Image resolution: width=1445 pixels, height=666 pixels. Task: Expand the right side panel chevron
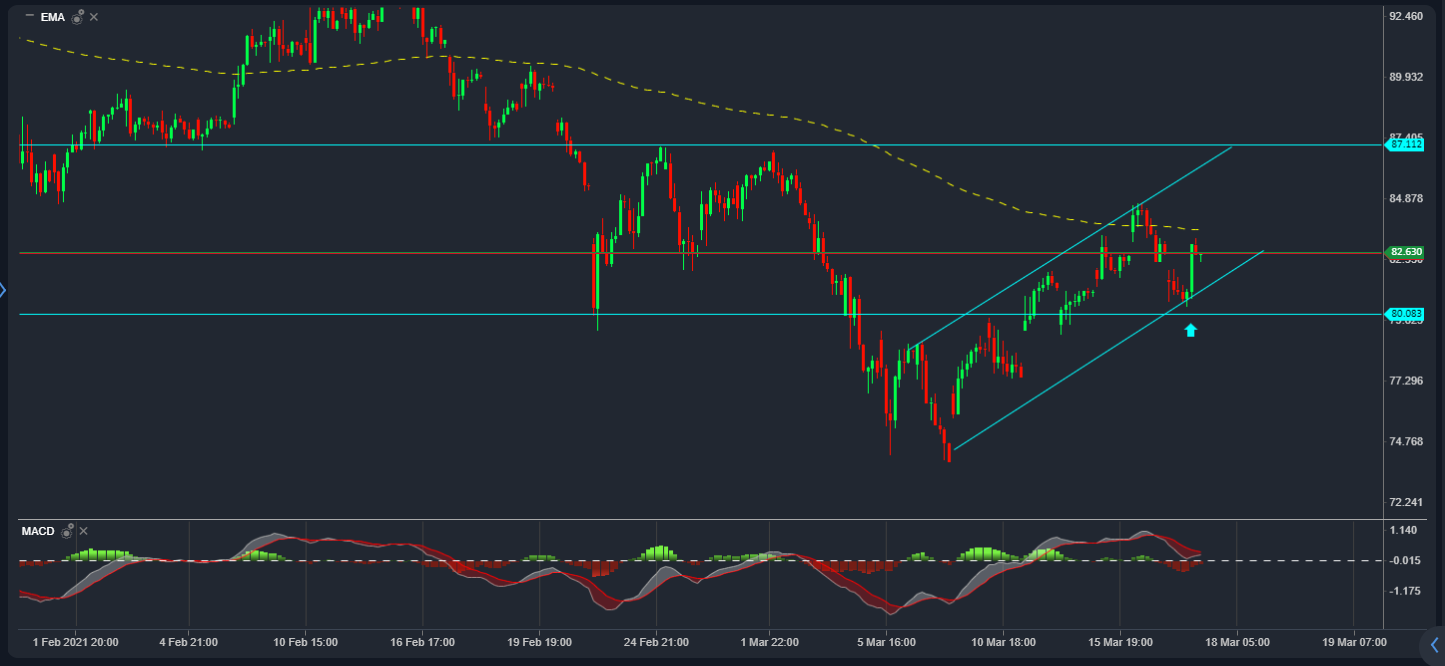point(1434,644)
